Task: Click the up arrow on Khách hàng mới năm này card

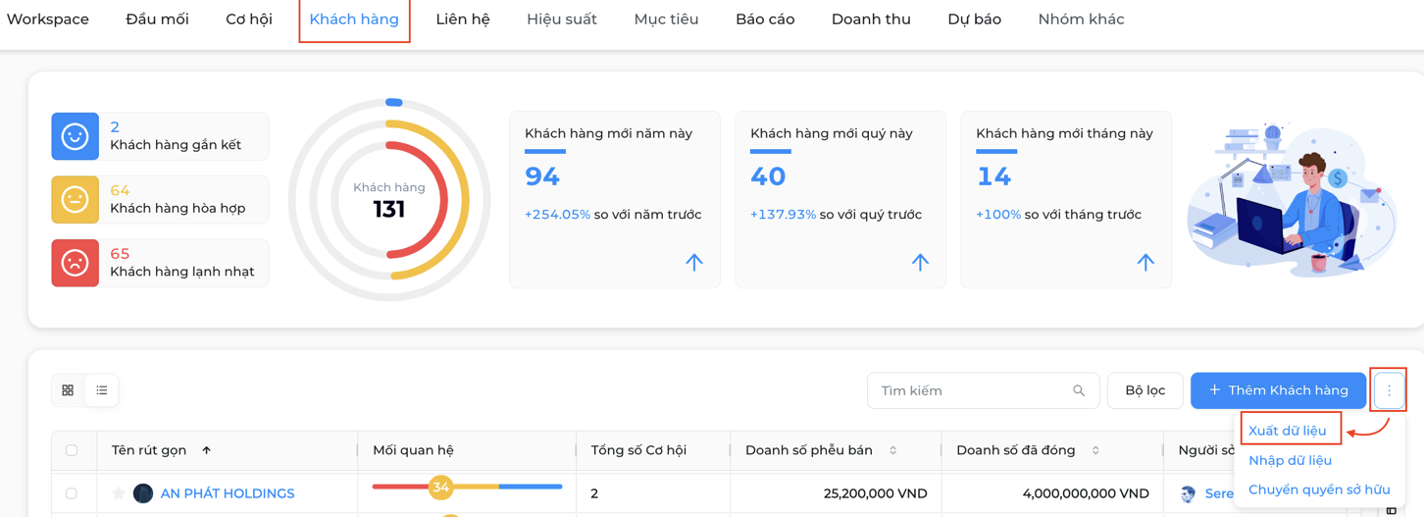Action: [x=694, y=262]
